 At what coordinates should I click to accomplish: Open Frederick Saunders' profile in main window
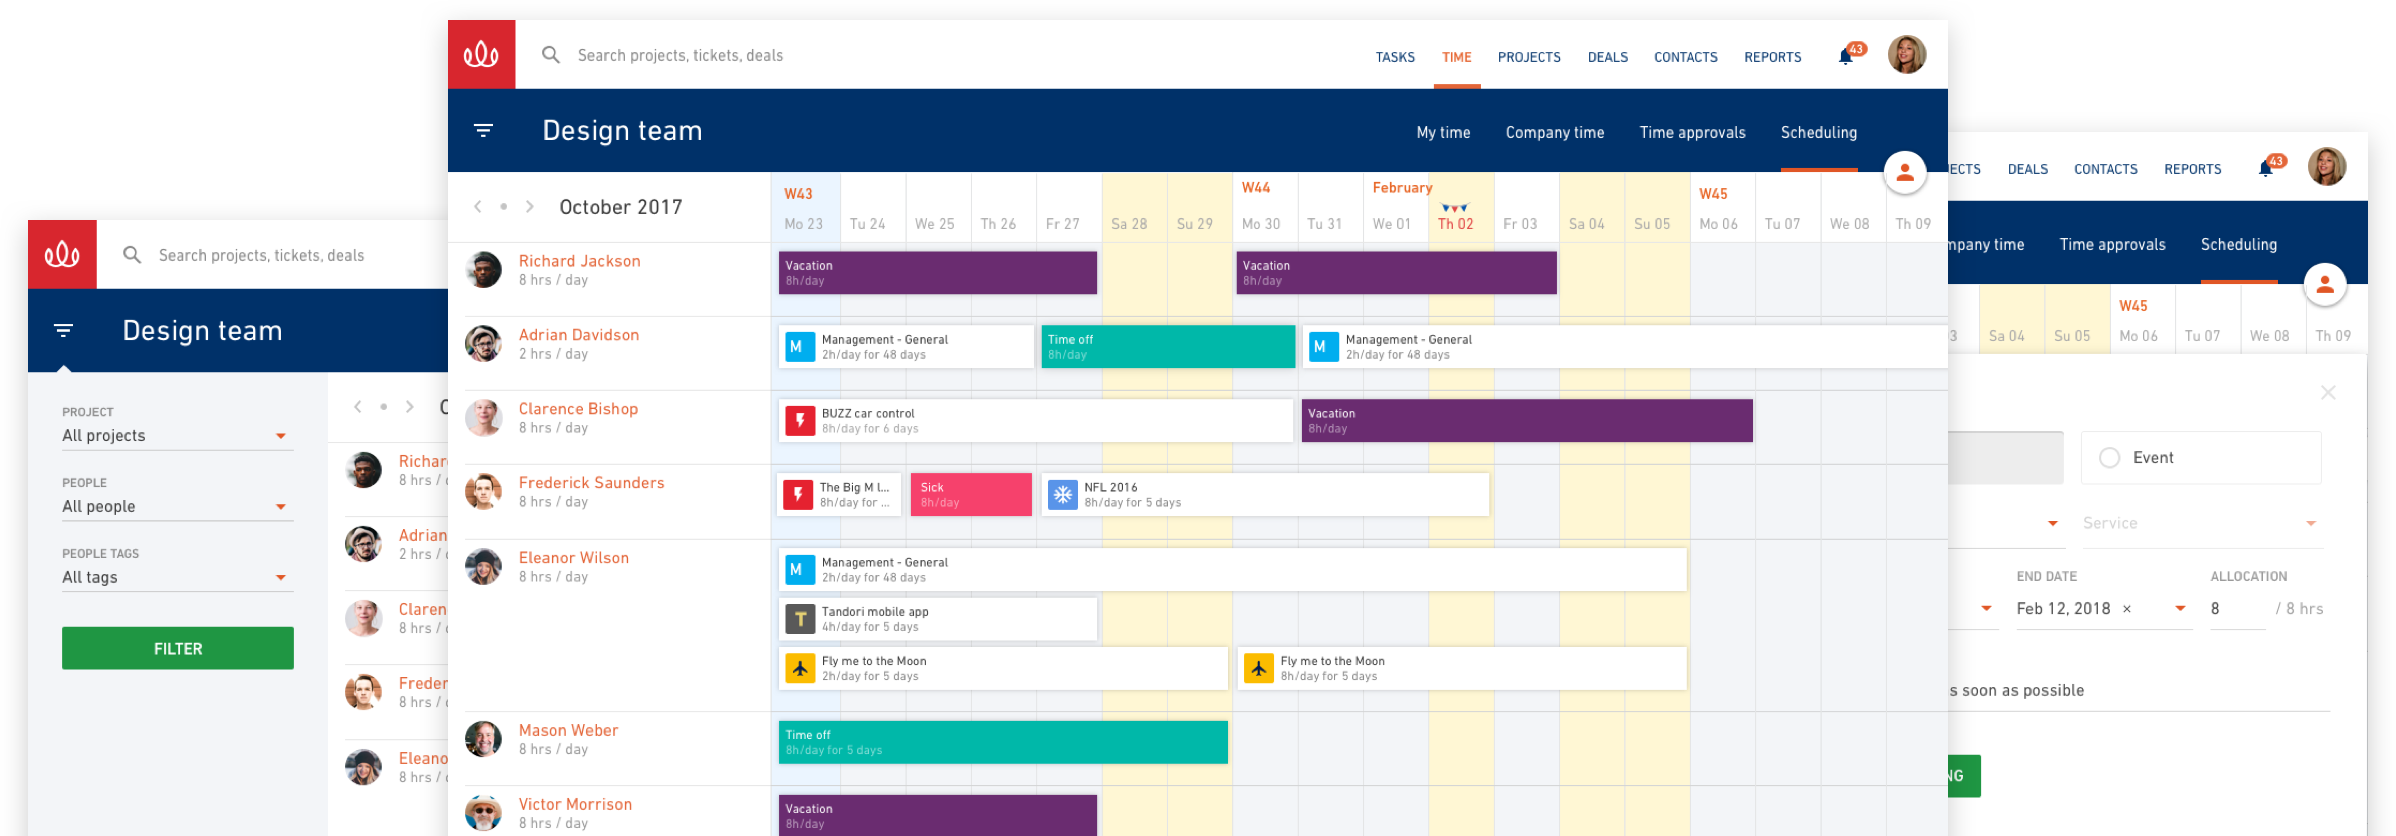[591, 483]
